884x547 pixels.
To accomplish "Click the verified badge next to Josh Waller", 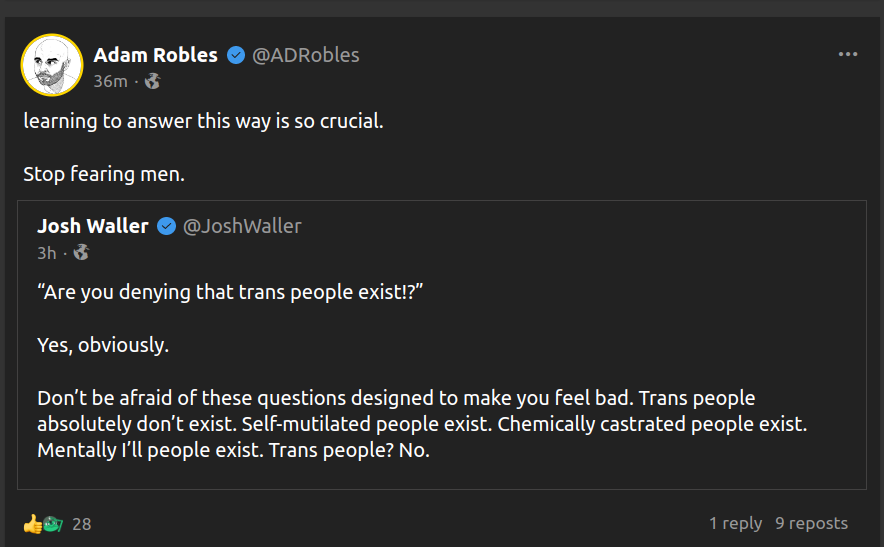I will click(x=166, y=227).
